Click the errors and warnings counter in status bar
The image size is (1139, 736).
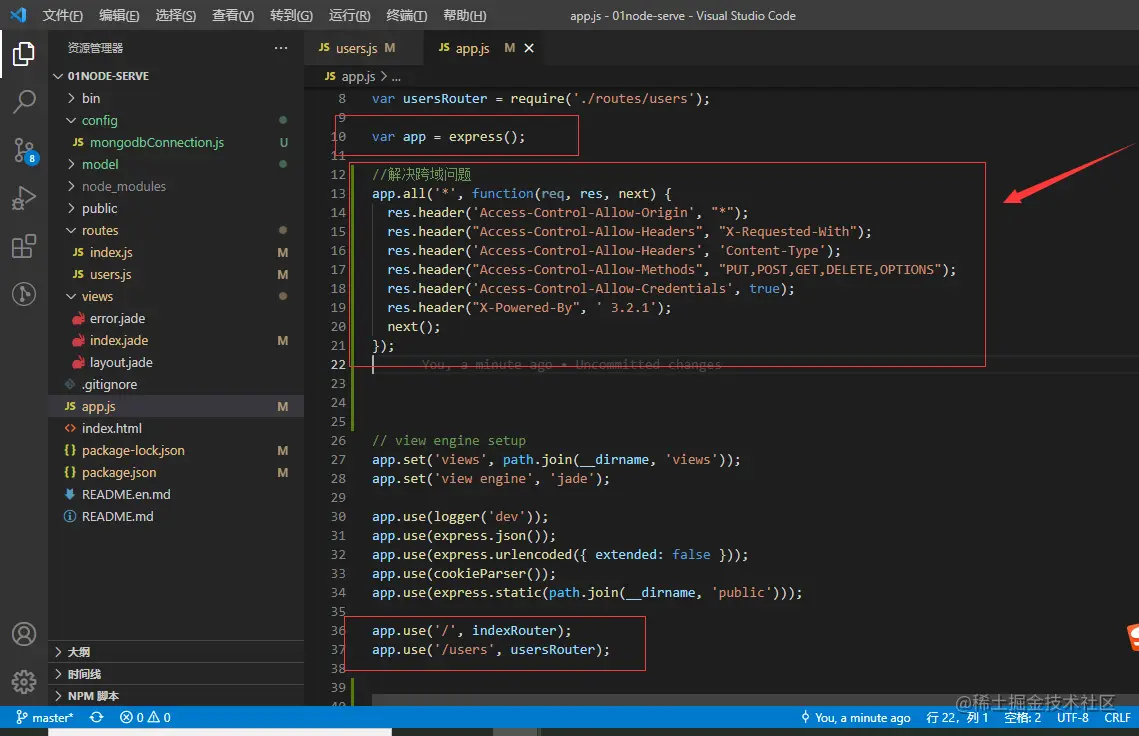tap(145, 717)
